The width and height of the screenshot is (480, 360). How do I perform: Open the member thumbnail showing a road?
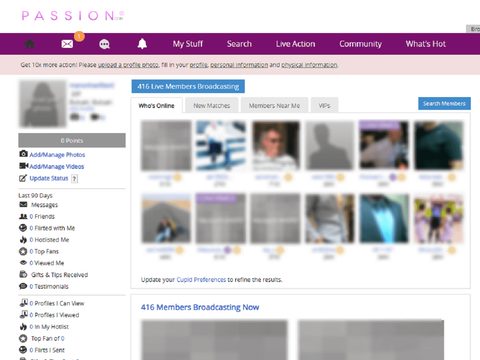(166, 218)
